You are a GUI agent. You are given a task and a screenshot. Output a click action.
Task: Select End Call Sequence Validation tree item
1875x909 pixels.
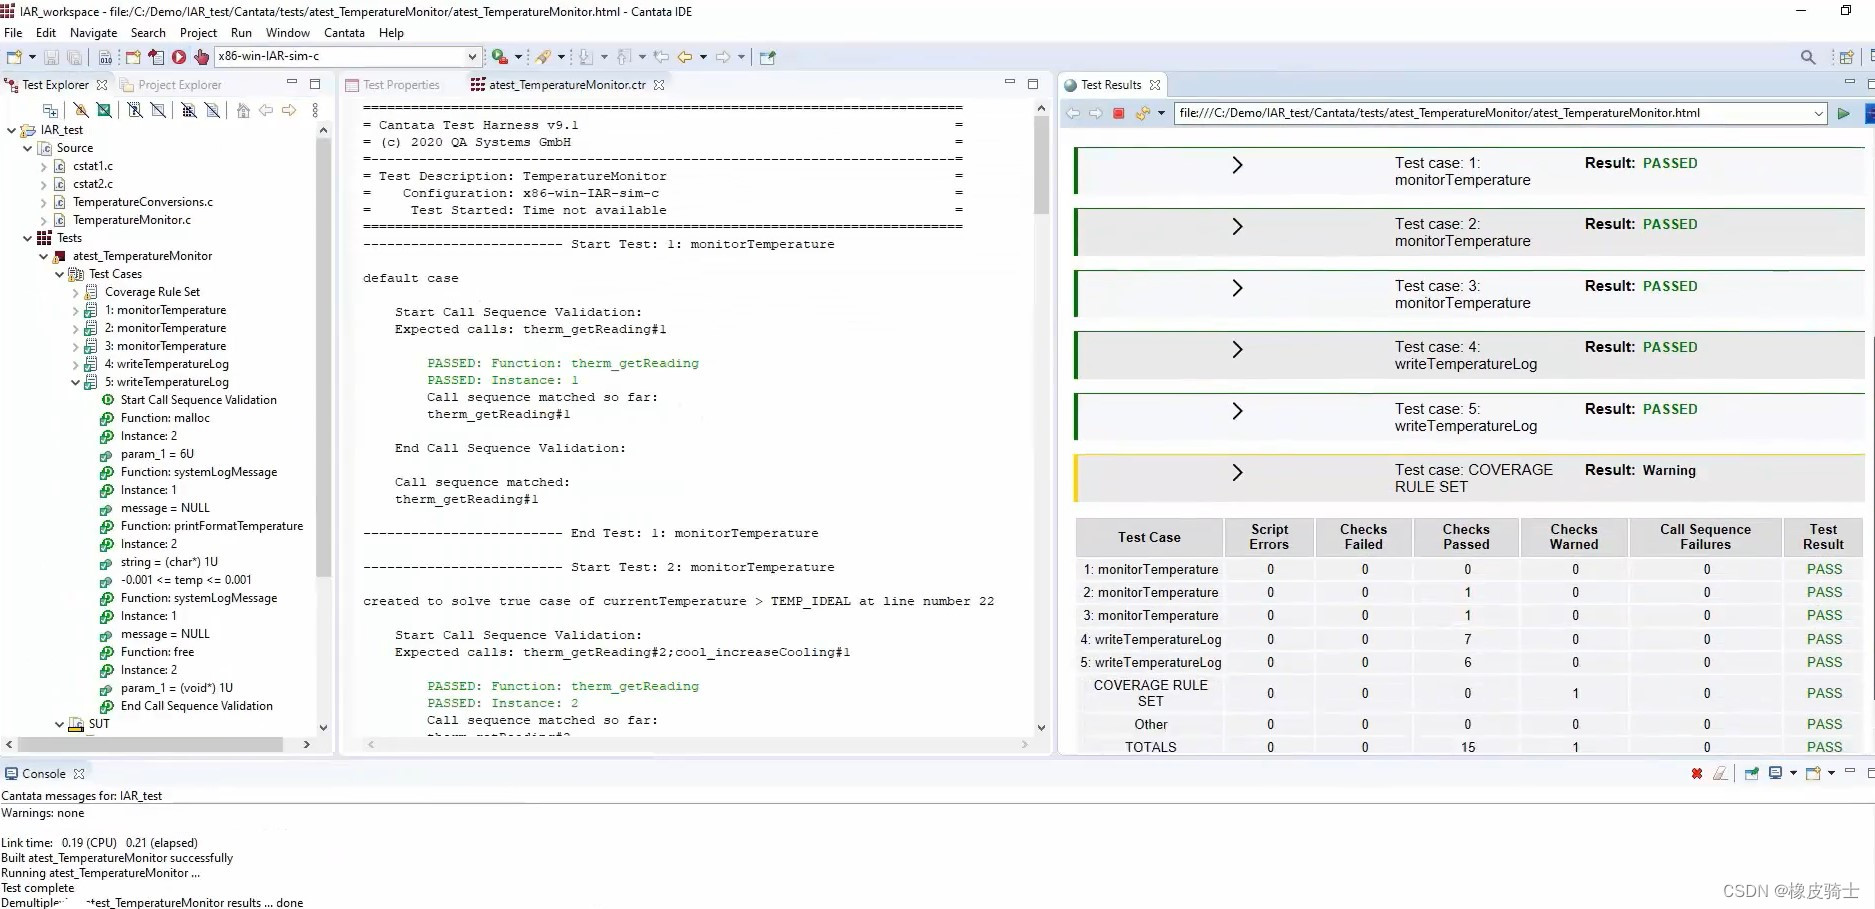tap(197, 706)
